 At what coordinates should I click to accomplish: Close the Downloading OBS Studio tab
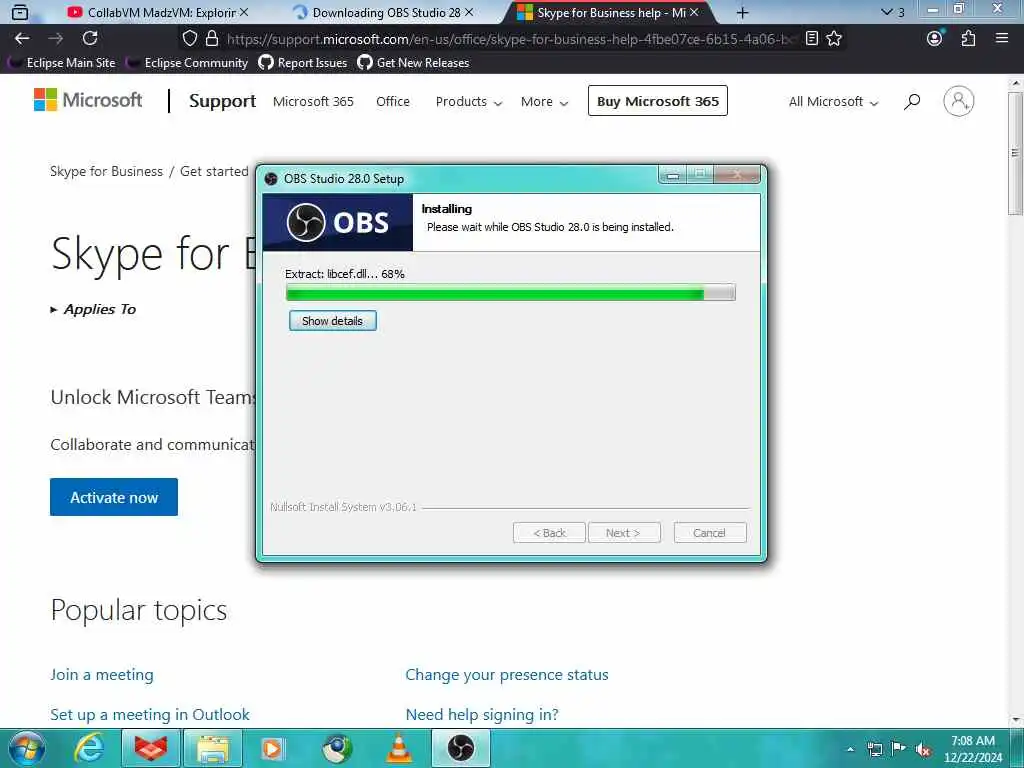pyautogui.click(x=469, y=12)
